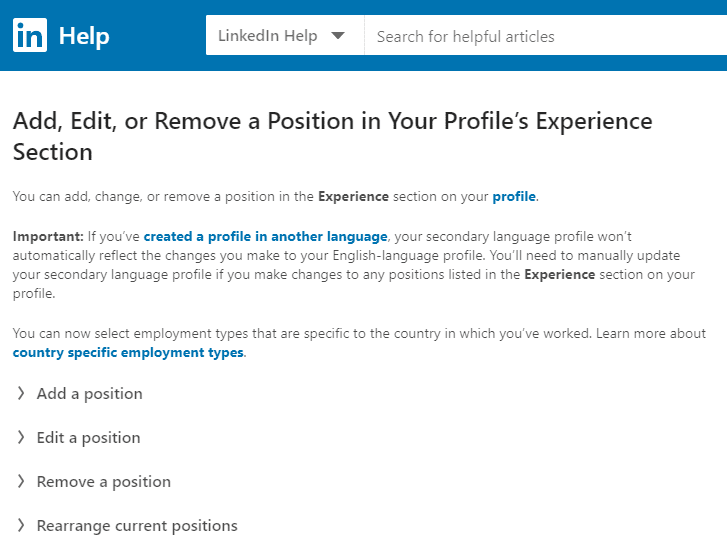This screenshot has width=727, height=554.
Task: Open 'country specific employment types' link
Action: point(128,352)
